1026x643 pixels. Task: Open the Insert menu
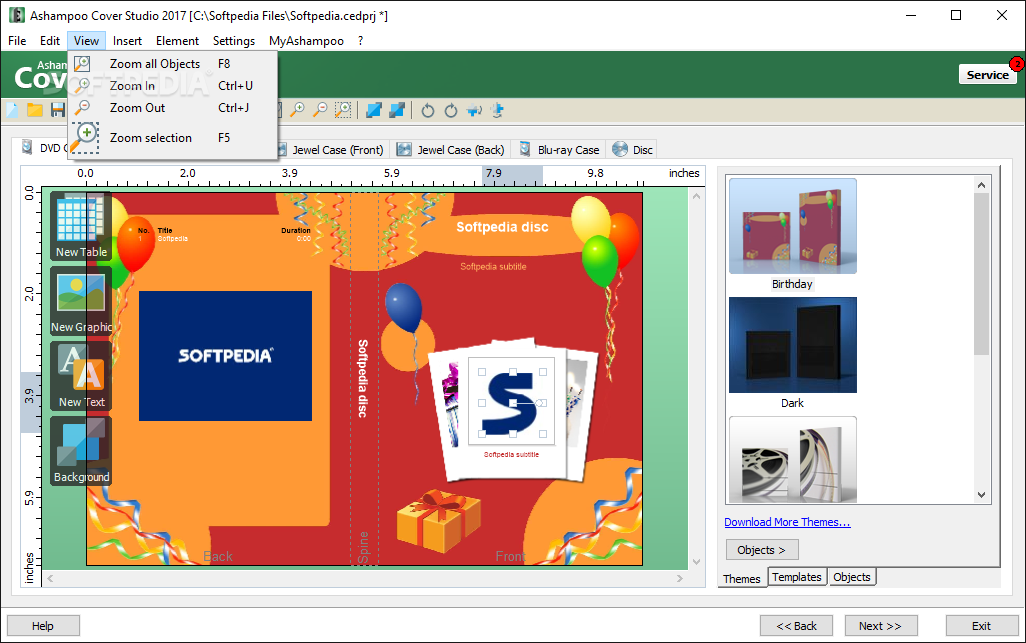tap(127, 41)
